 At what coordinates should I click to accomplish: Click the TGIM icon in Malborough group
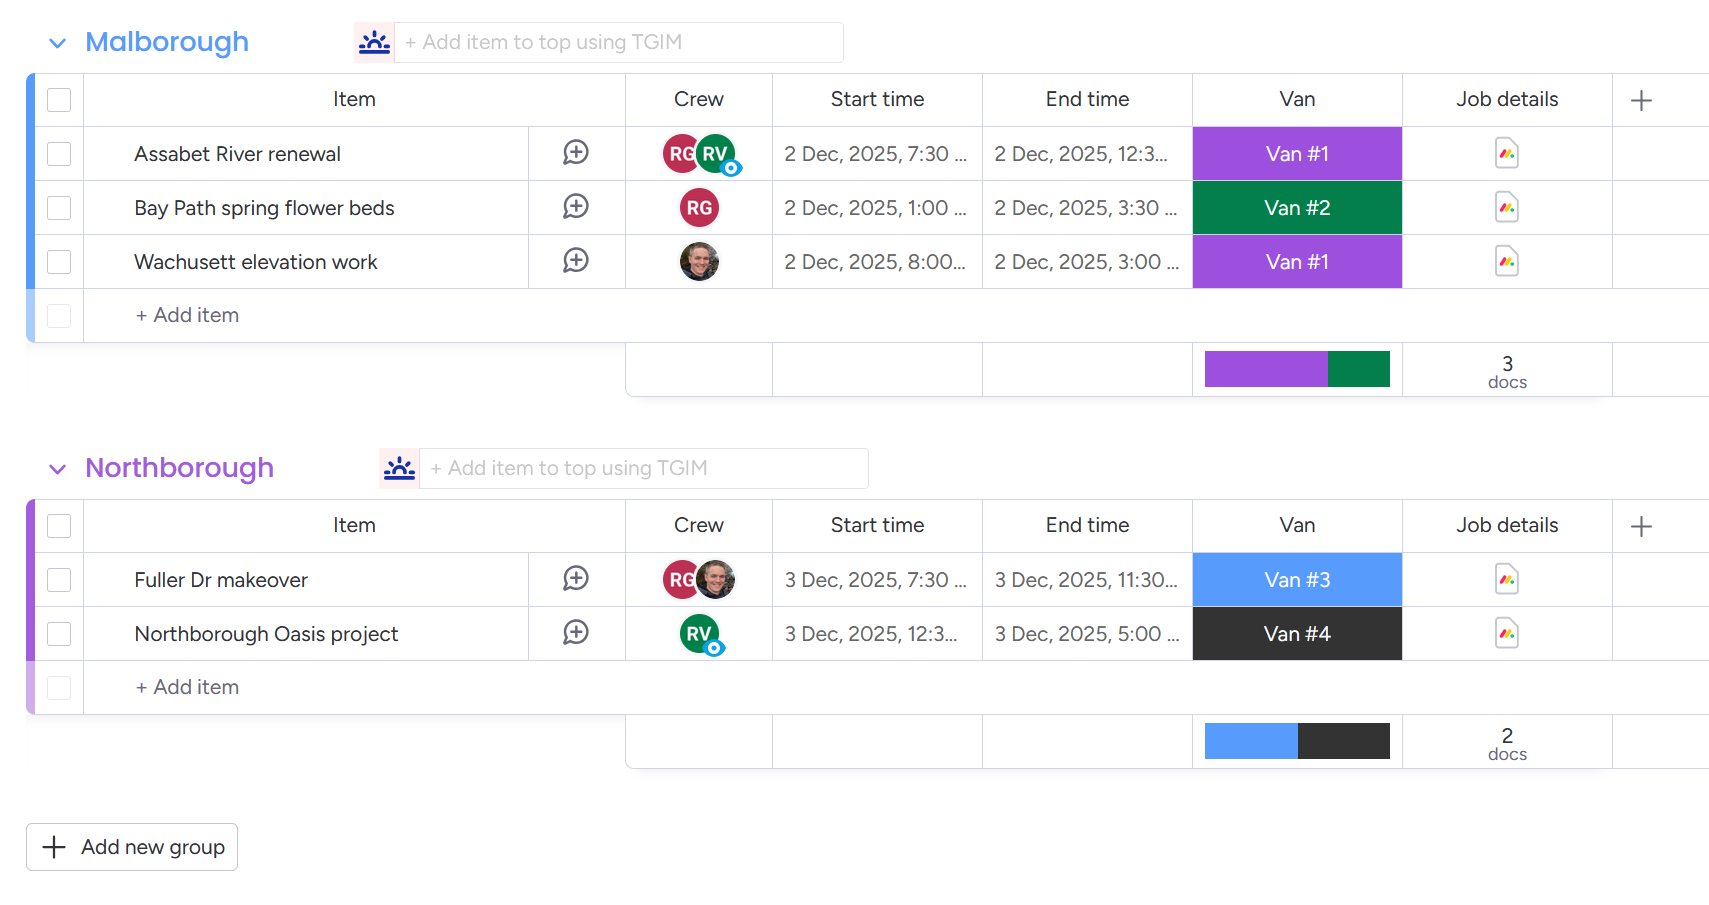tap(375, 42)
